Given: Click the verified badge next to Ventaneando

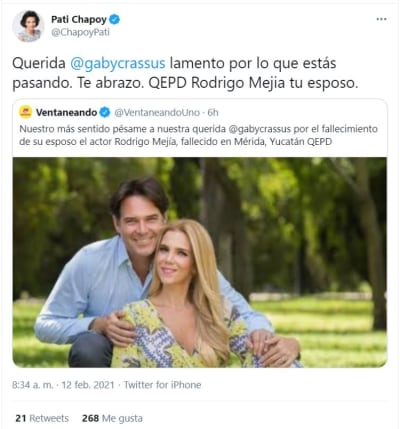Looking at the screenshot, I should [105, 113].
